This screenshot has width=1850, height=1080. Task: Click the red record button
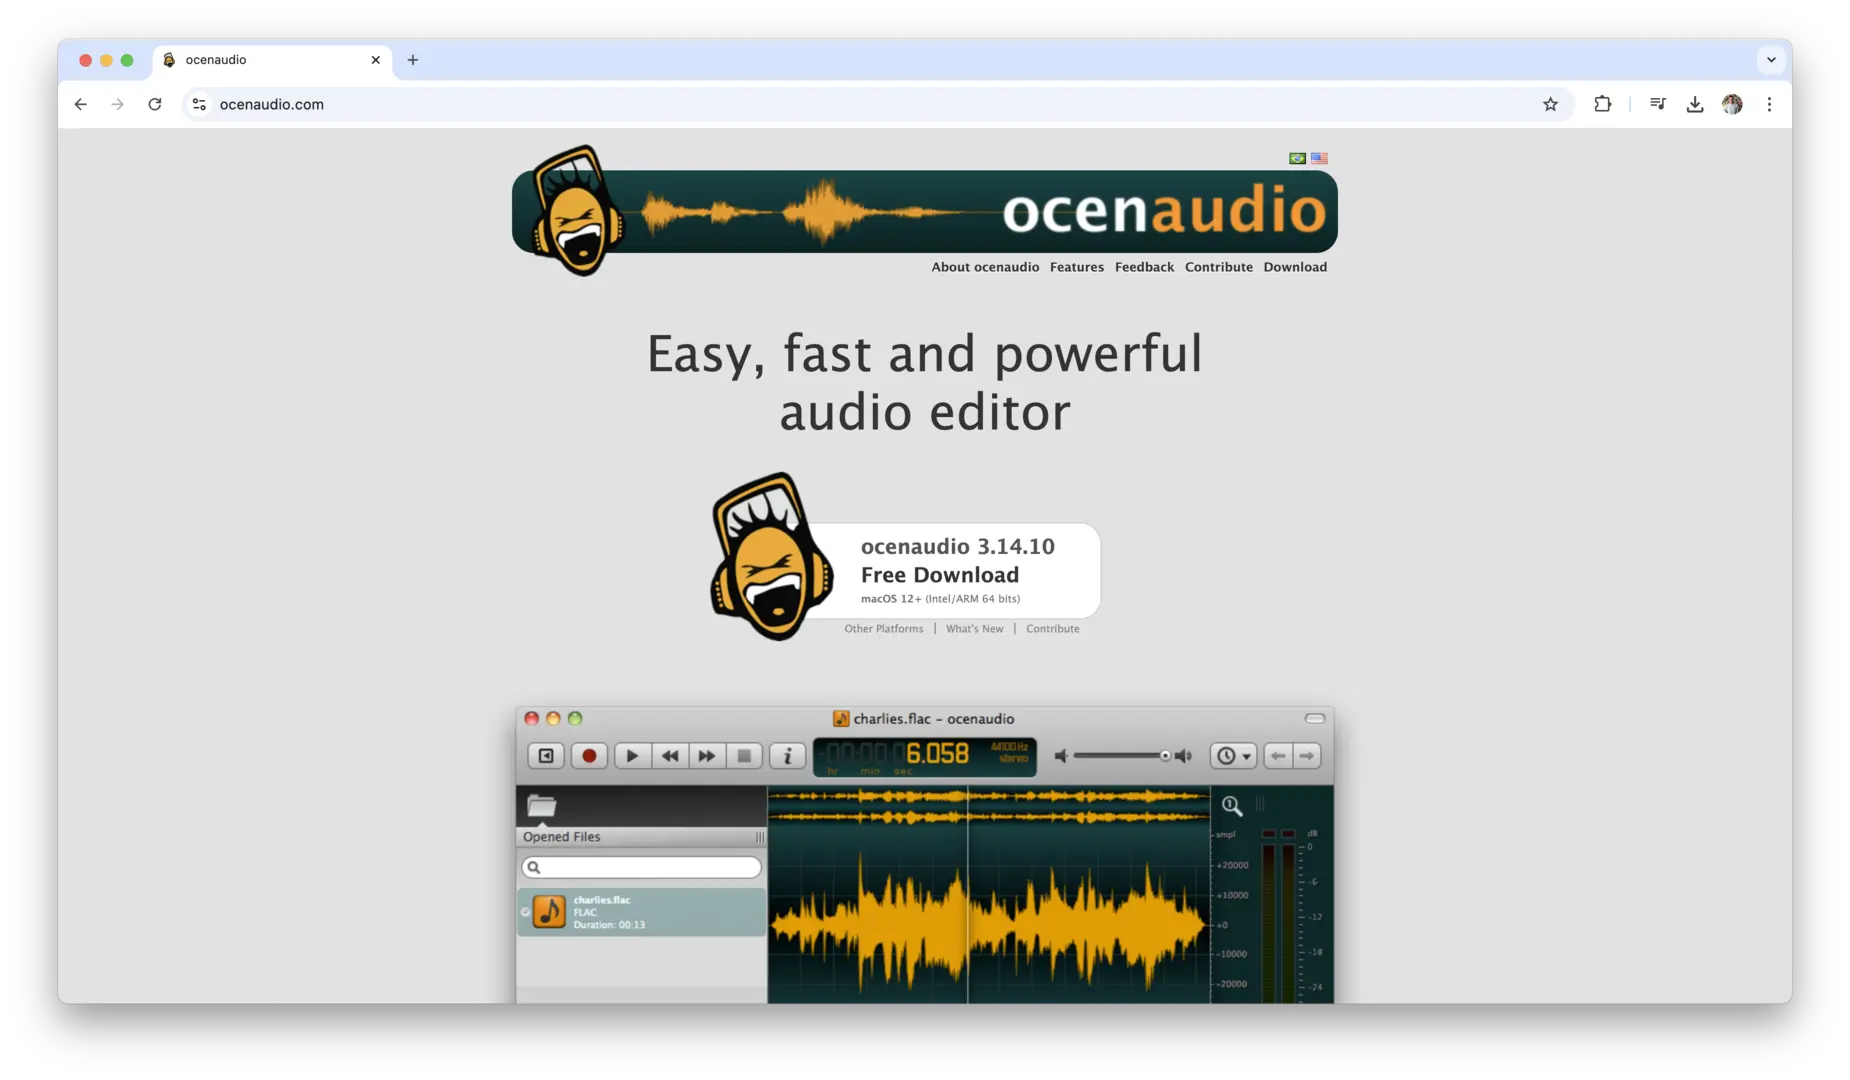(589, 756)
